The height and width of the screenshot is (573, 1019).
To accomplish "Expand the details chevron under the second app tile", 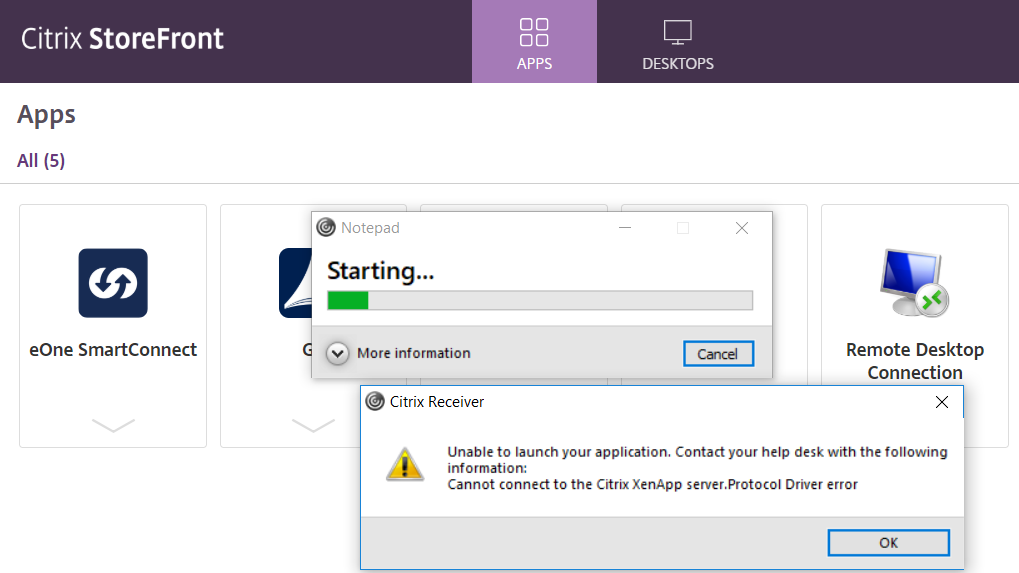I will pos(313,425).
